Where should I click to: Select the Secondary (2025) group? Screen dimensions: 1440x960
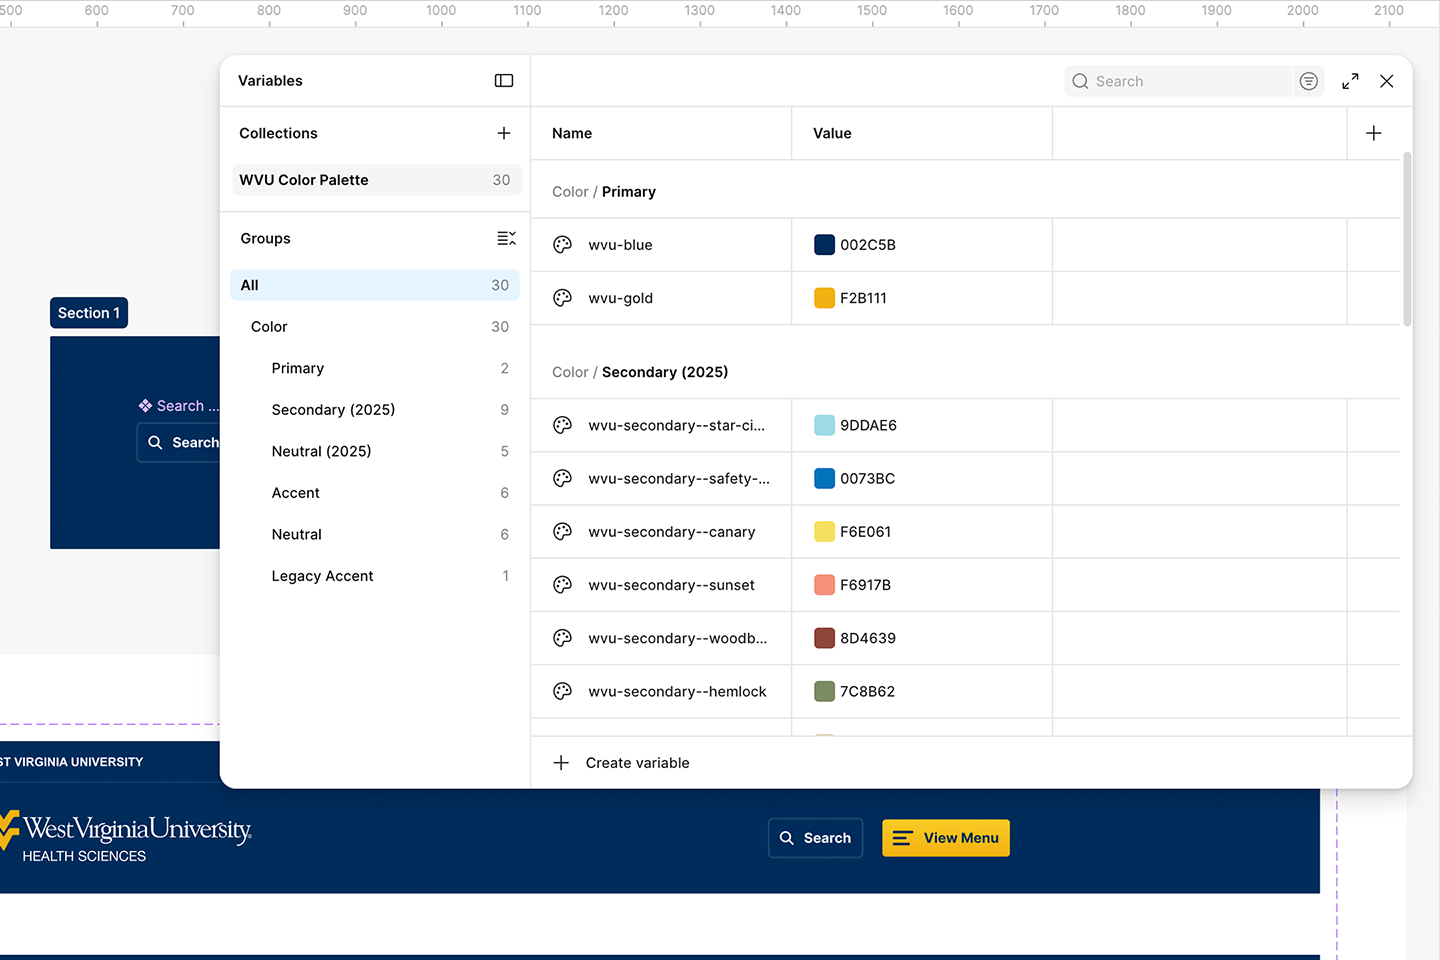point(375,410)
